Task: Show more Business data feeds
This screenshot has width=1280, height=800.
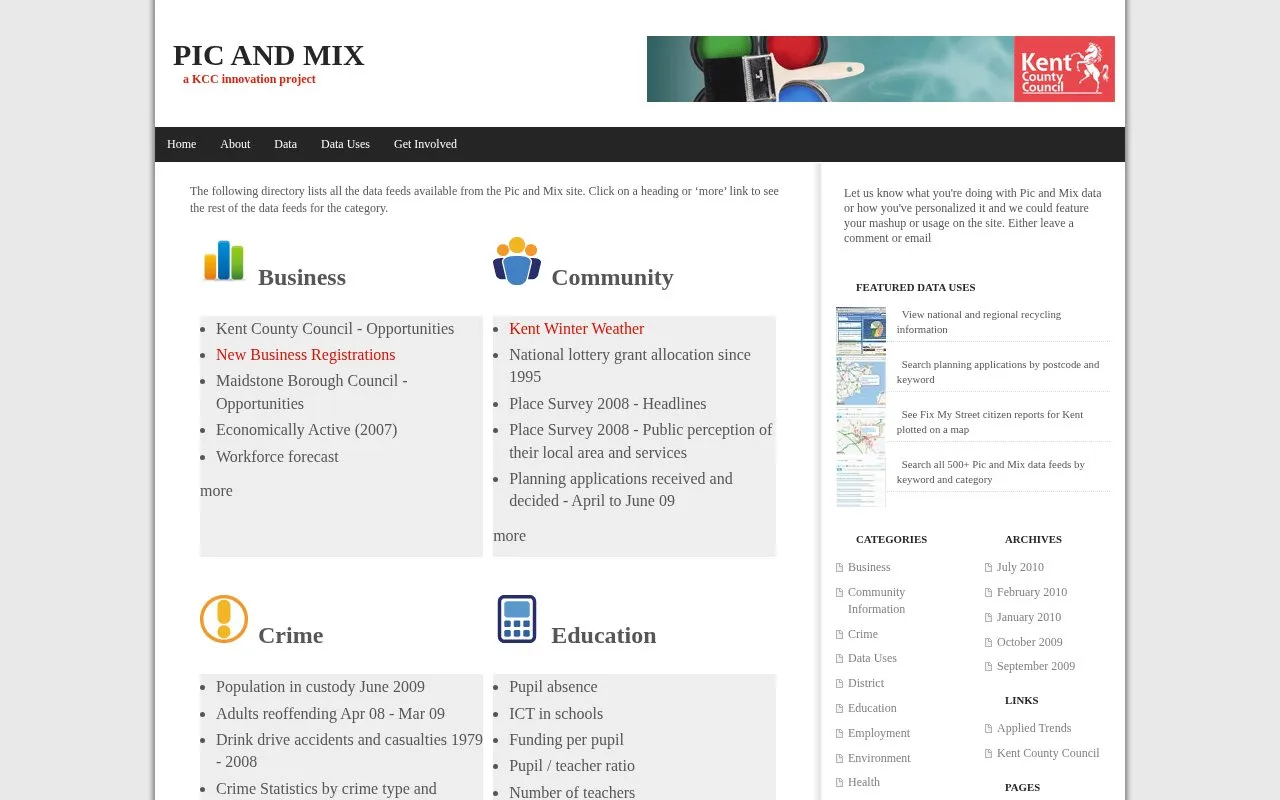Action: pyautogui.click(x=216, y=491)
